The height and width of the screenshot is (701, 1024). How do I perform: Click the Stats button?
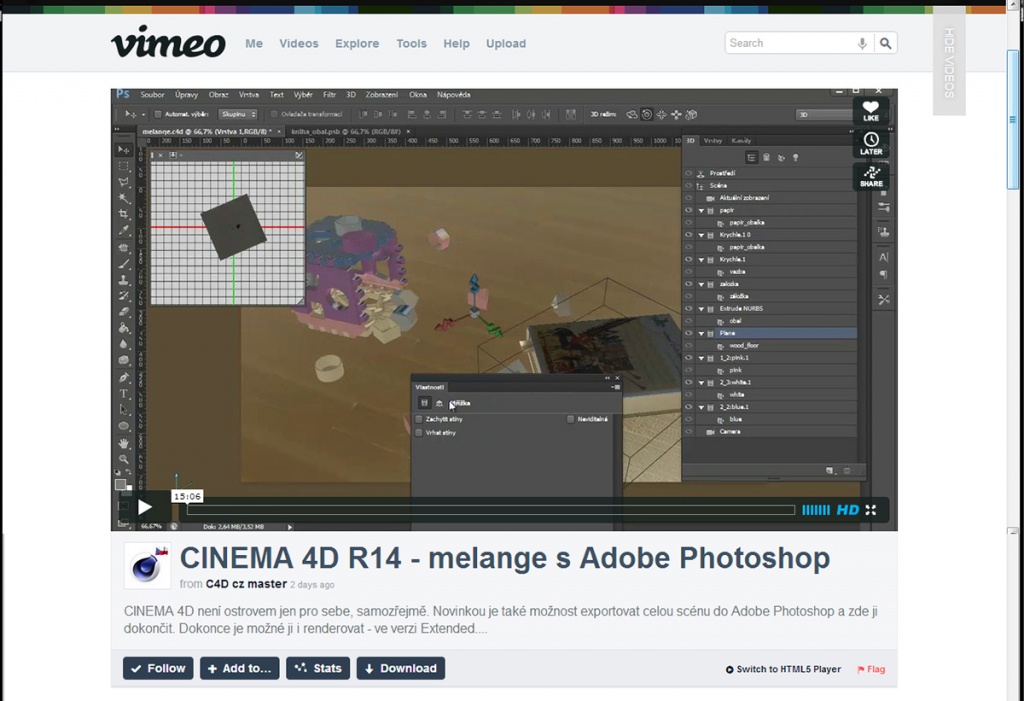(x=318, y=668)
